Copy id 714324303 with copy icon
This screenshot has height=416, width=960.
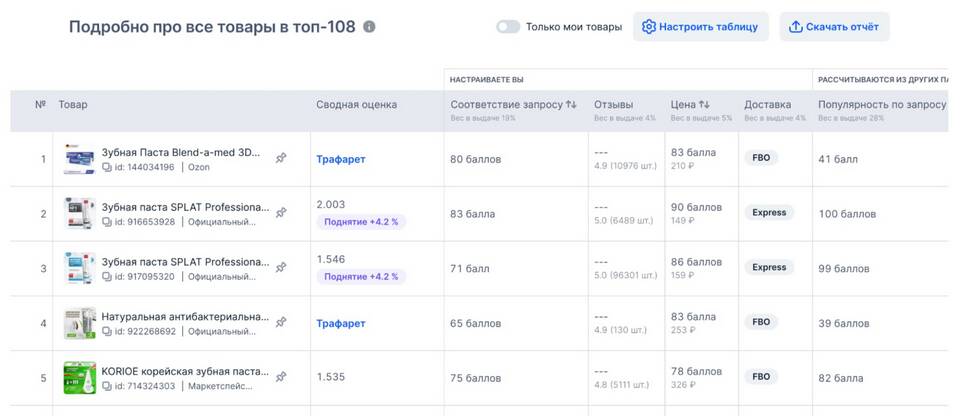(x=107, y=386)
